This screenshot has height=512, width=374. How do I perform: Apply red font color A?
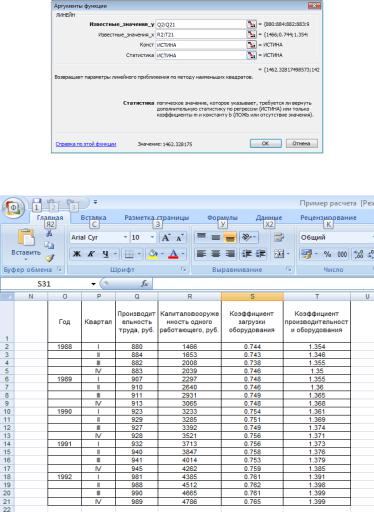173,254
